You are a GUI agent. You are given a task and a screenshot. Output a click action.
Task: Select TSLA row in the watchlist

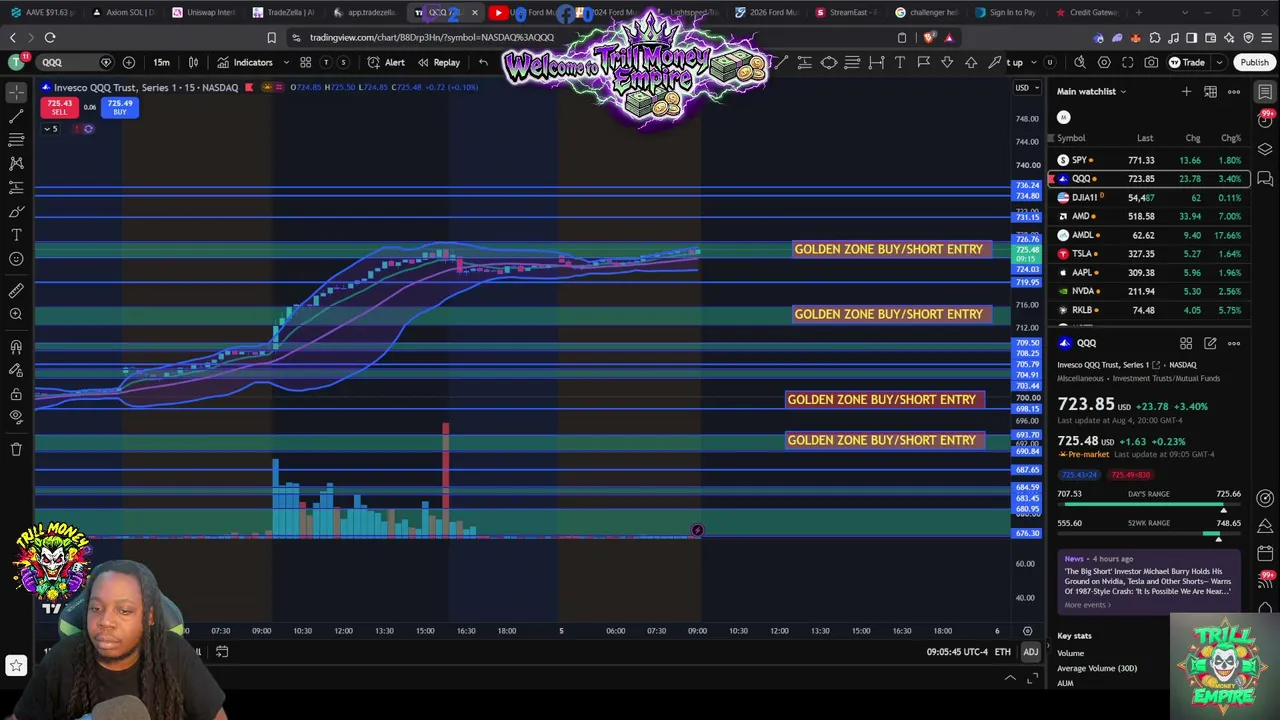pyautogui.click(x=1149, y=254)
